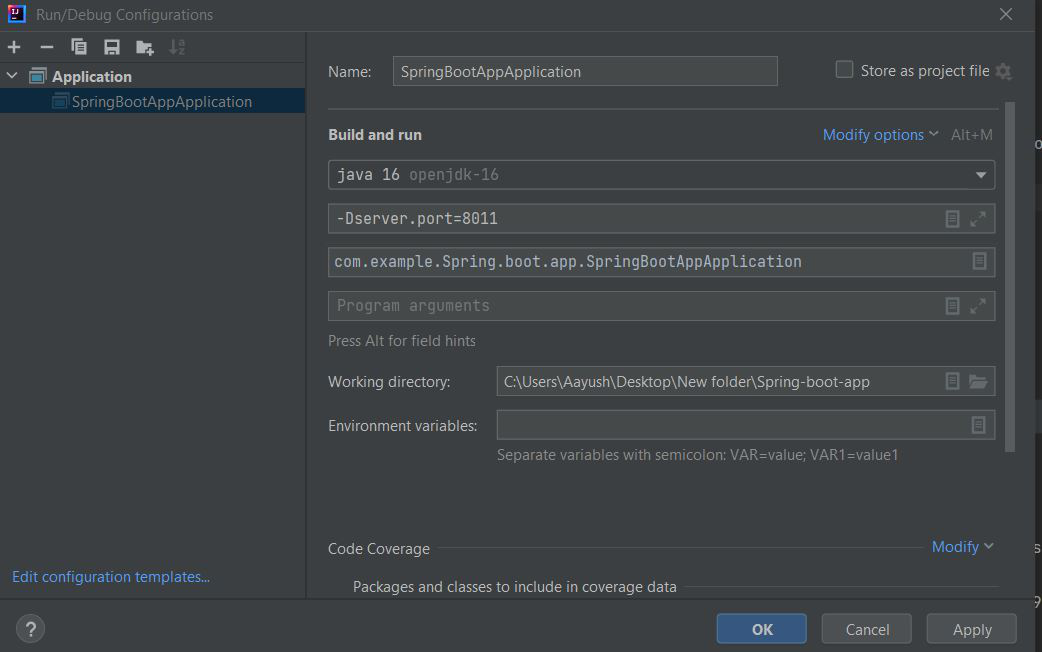
Task: Click the Store as project file gear icon
Action: point(1003,72)
